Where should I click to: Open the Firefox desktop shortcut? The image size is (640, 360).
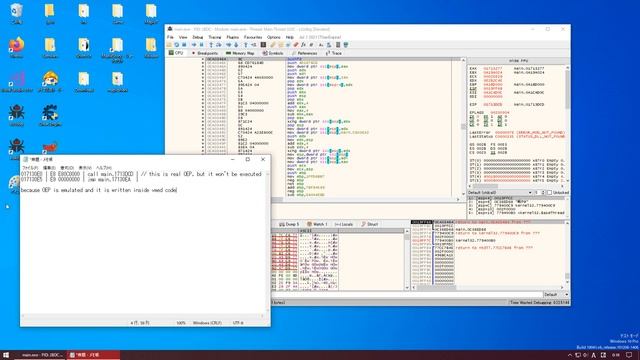click(x=16, y=48)
